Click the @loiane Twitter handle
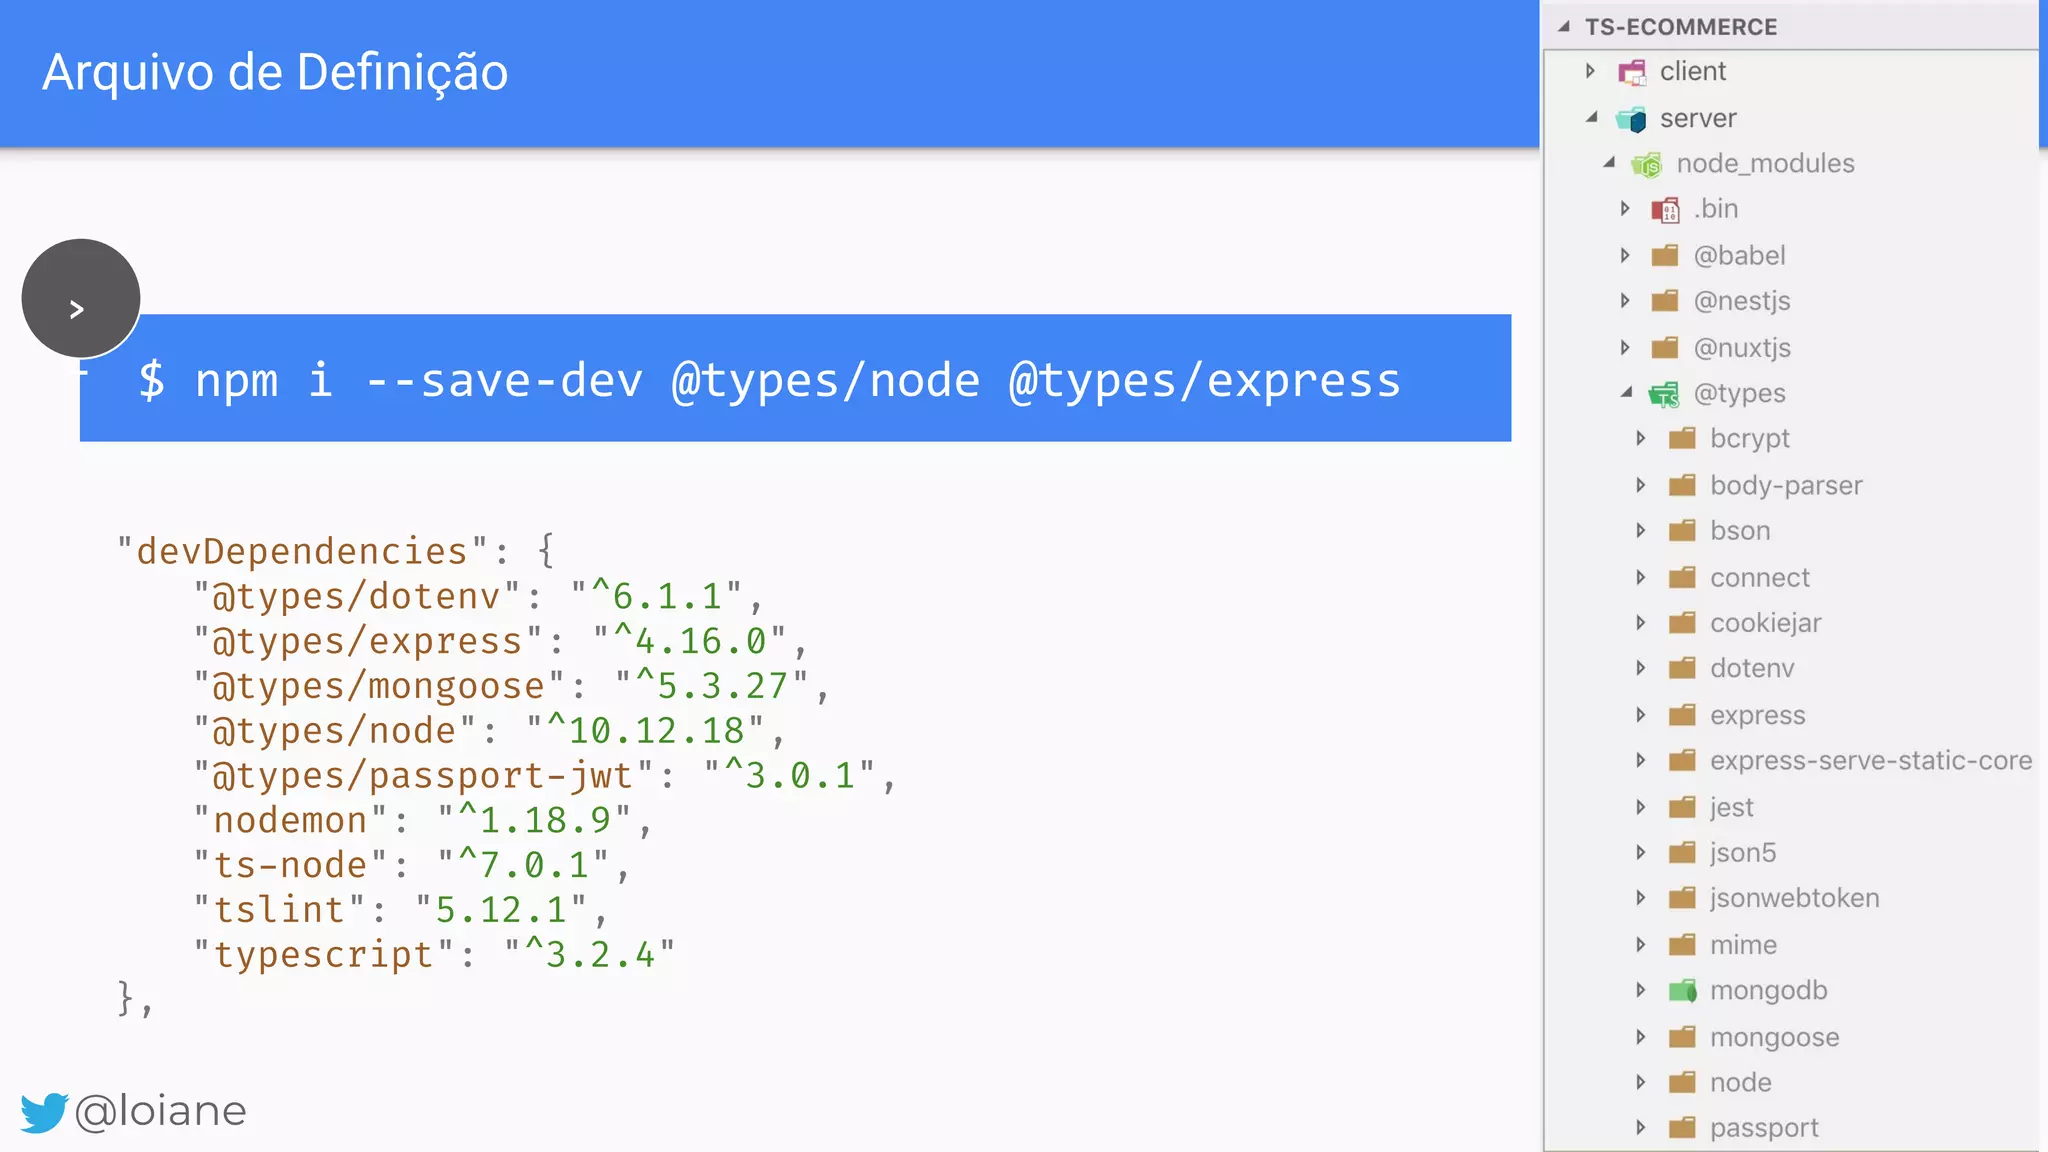This screenshot has width=2048, height=1152. coord(160,1111)
